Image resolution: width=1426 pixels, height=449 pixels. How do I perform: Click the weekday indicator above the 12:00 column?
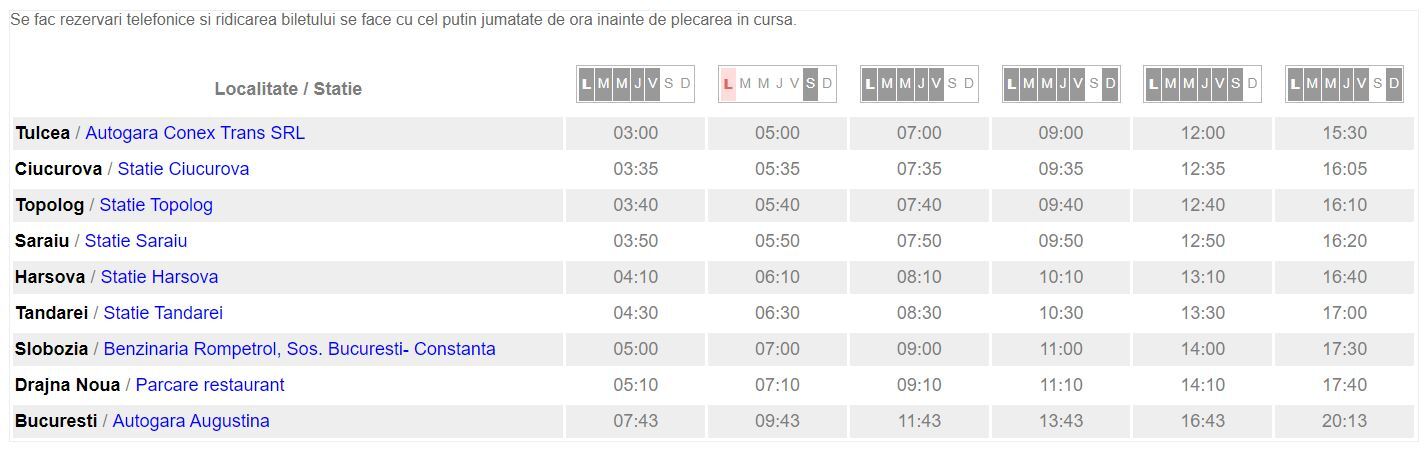[x=1203, y=84]
